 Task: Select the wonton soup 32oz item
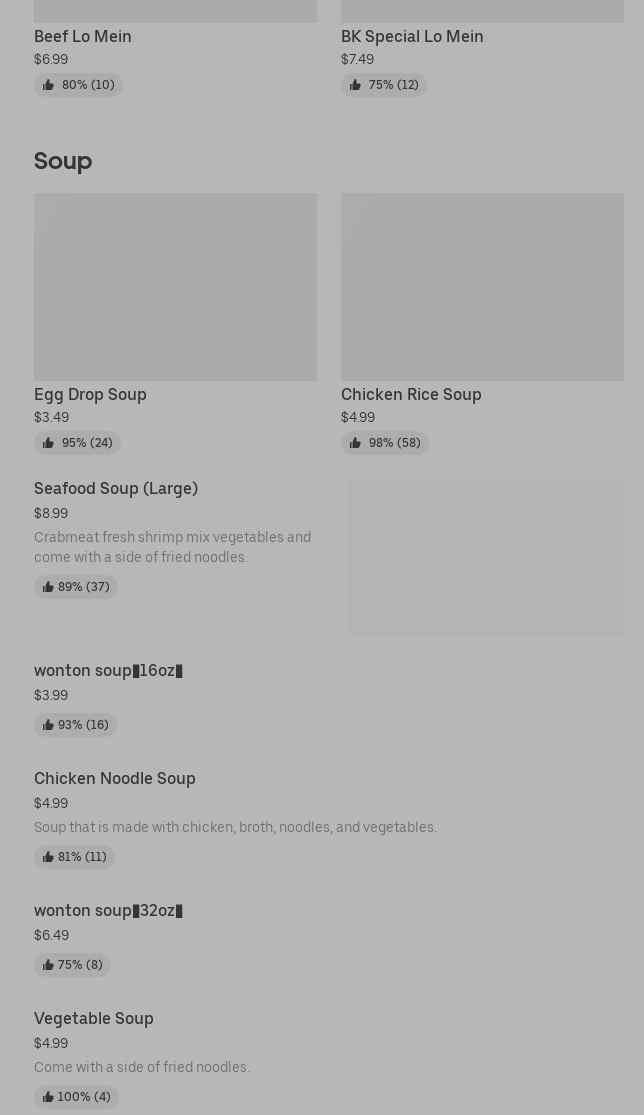tap(108, 911)
